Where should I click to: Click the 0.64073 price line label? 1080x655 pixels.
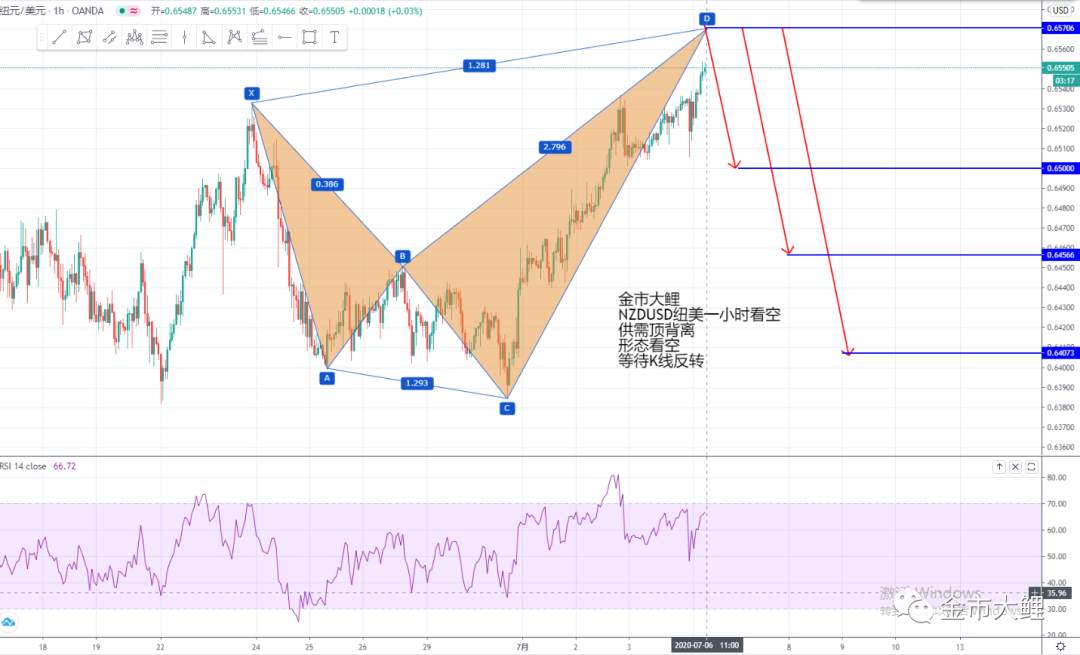point(1060,353)
